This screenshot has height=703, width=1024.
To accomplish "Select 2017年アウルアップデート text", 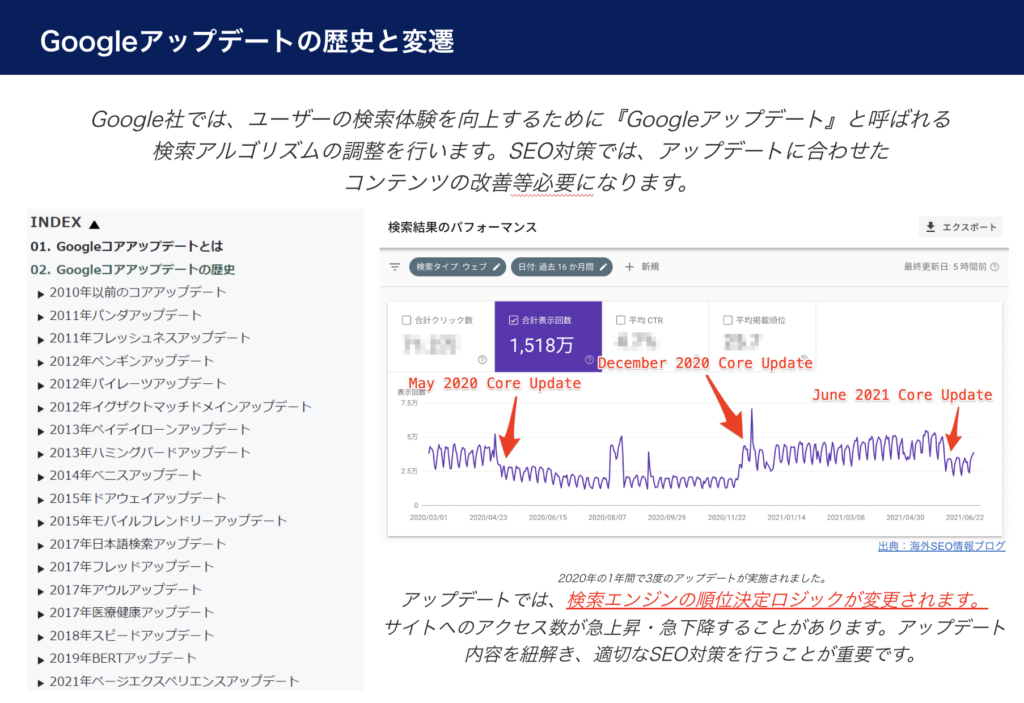I will 125,589.
